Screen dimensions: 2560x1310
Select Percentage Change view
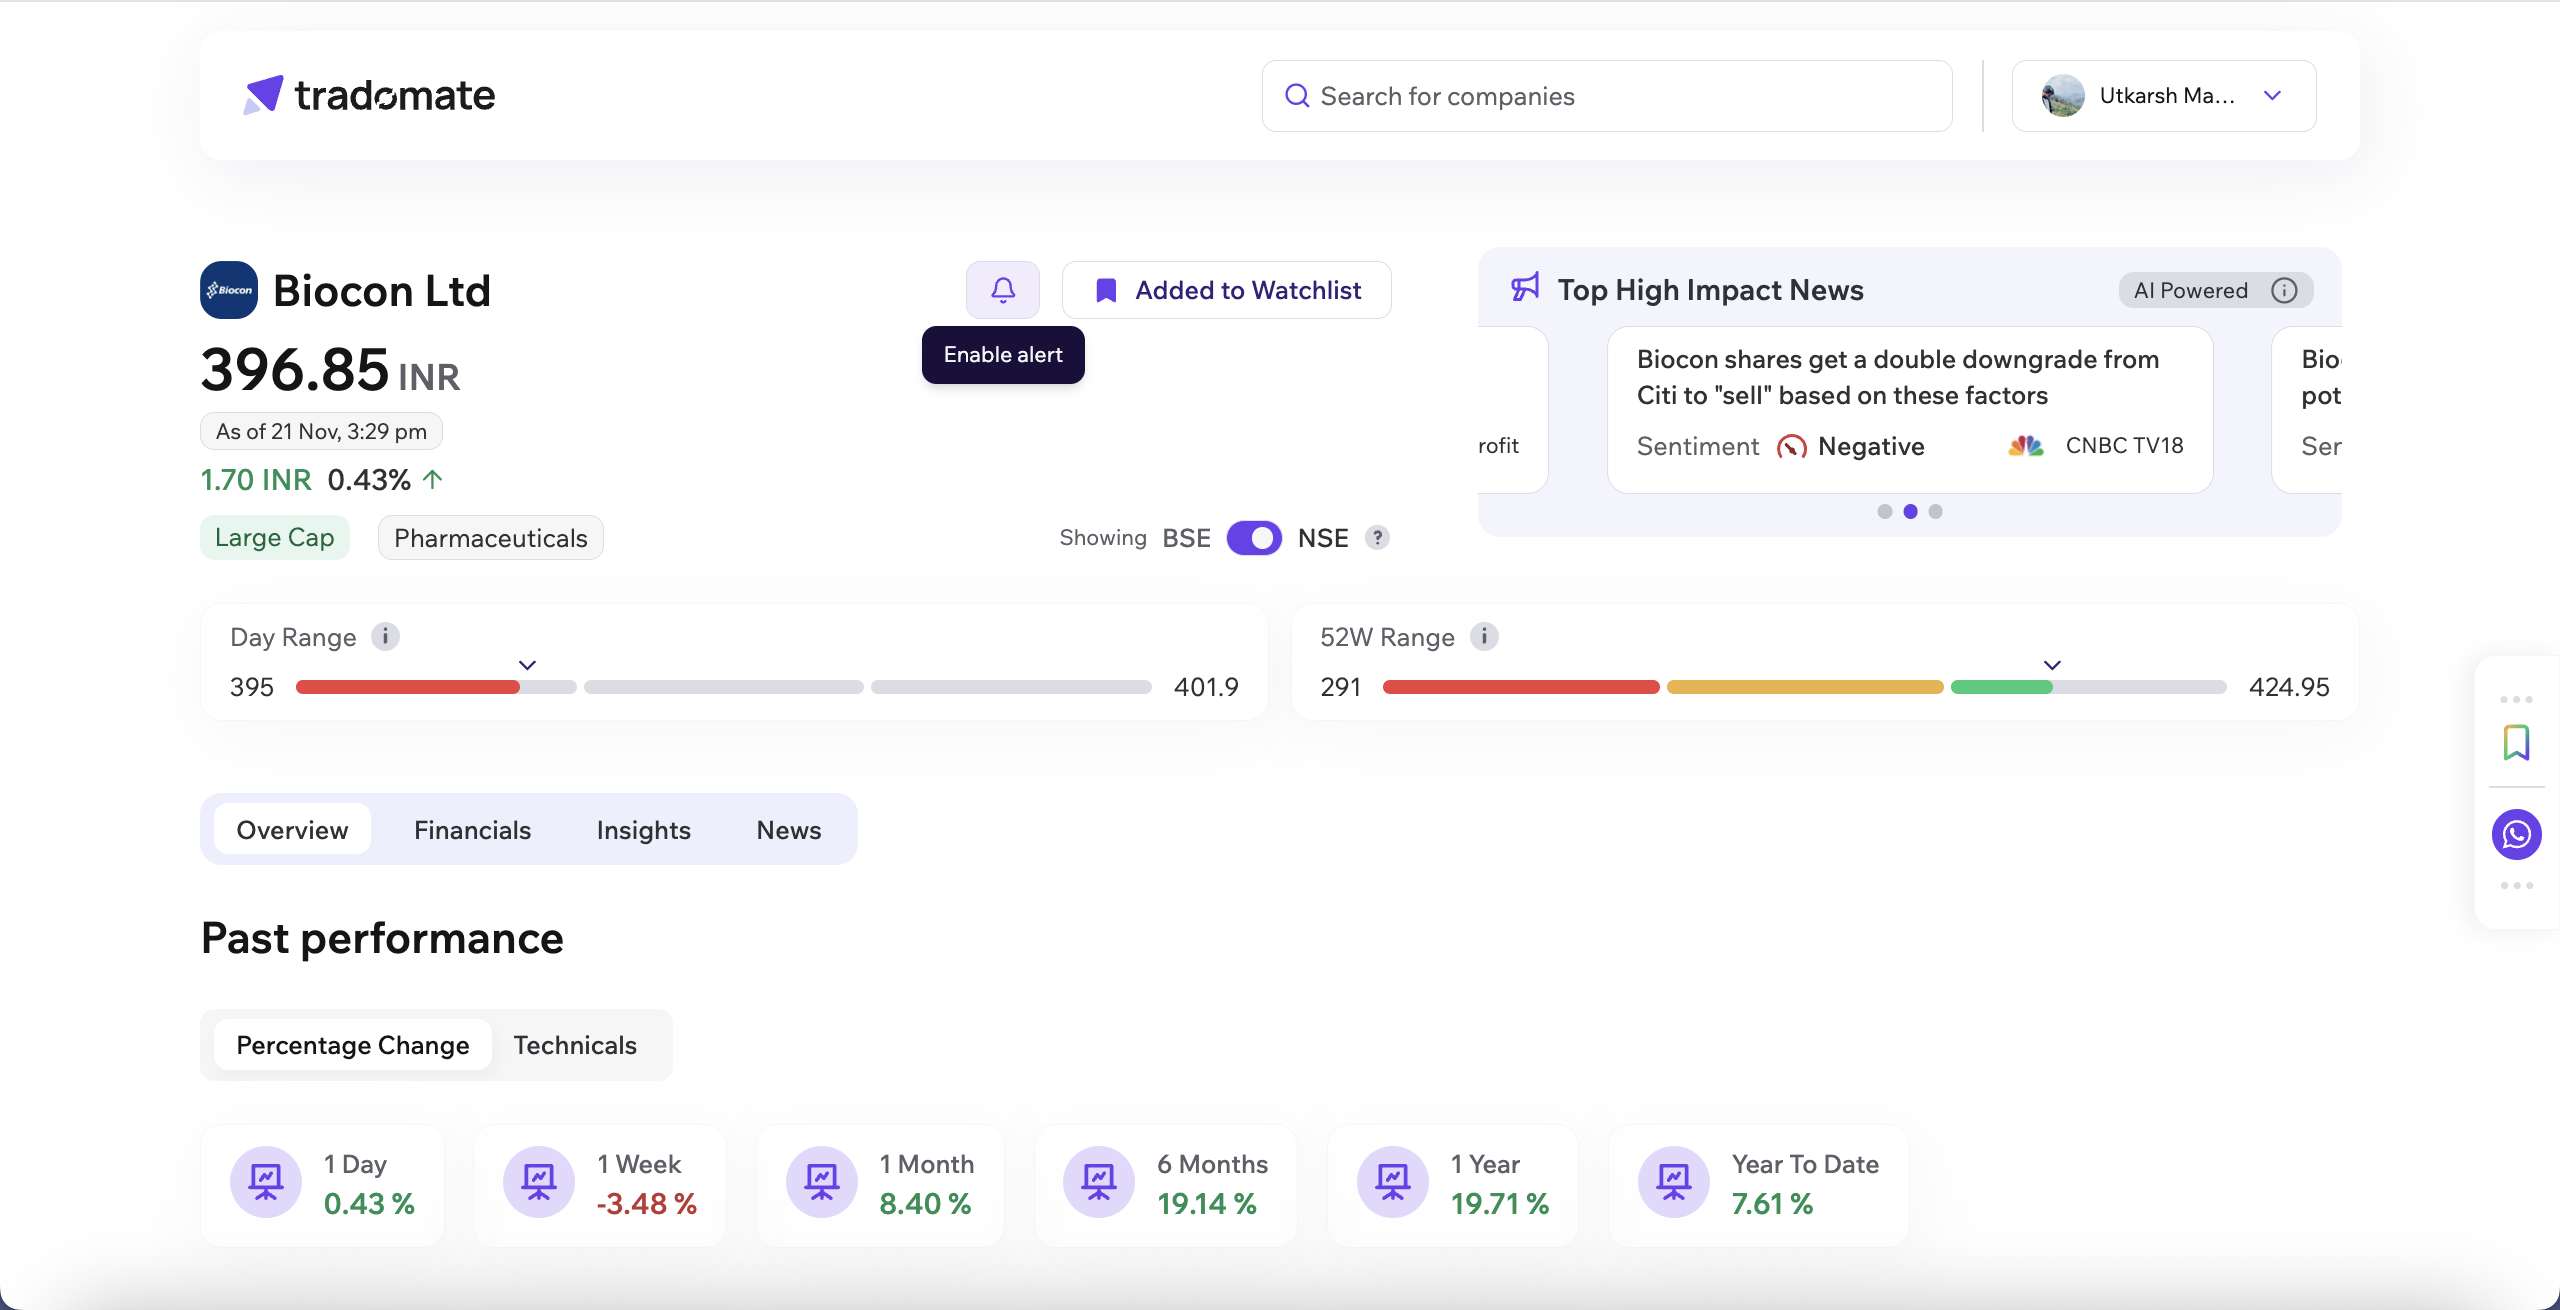pyautogui.click(x=352, y=1044)
